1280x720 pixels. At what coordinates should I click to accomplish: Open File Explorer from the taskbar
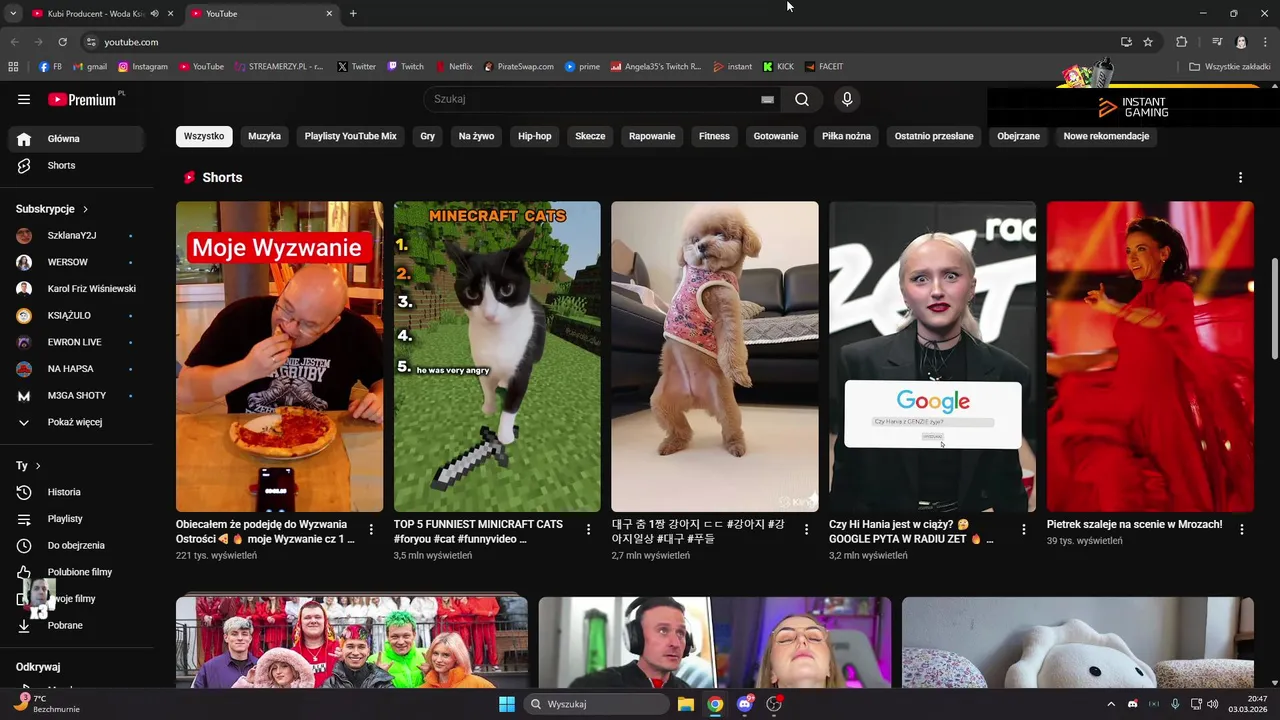(686, 704)
